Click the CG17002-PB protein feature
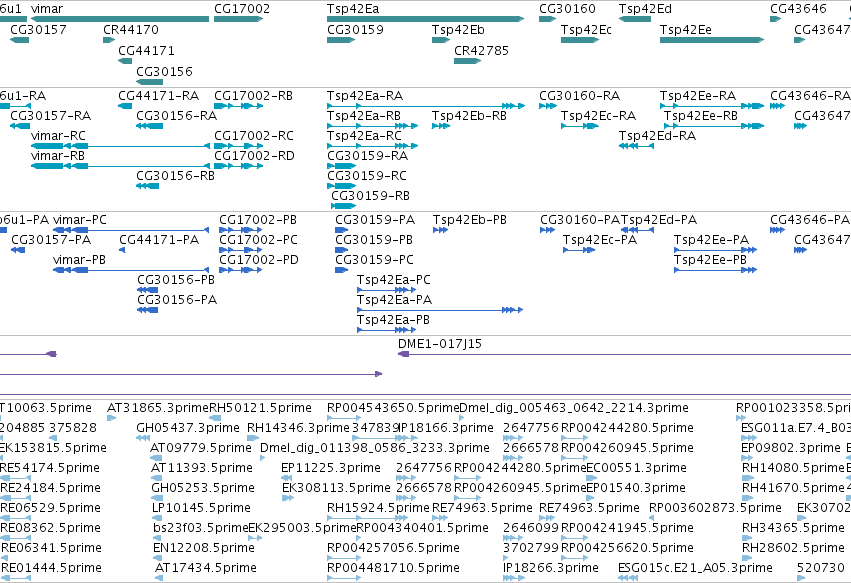The image size is (851, 583). pyautogui.click(x=240, y=230)
